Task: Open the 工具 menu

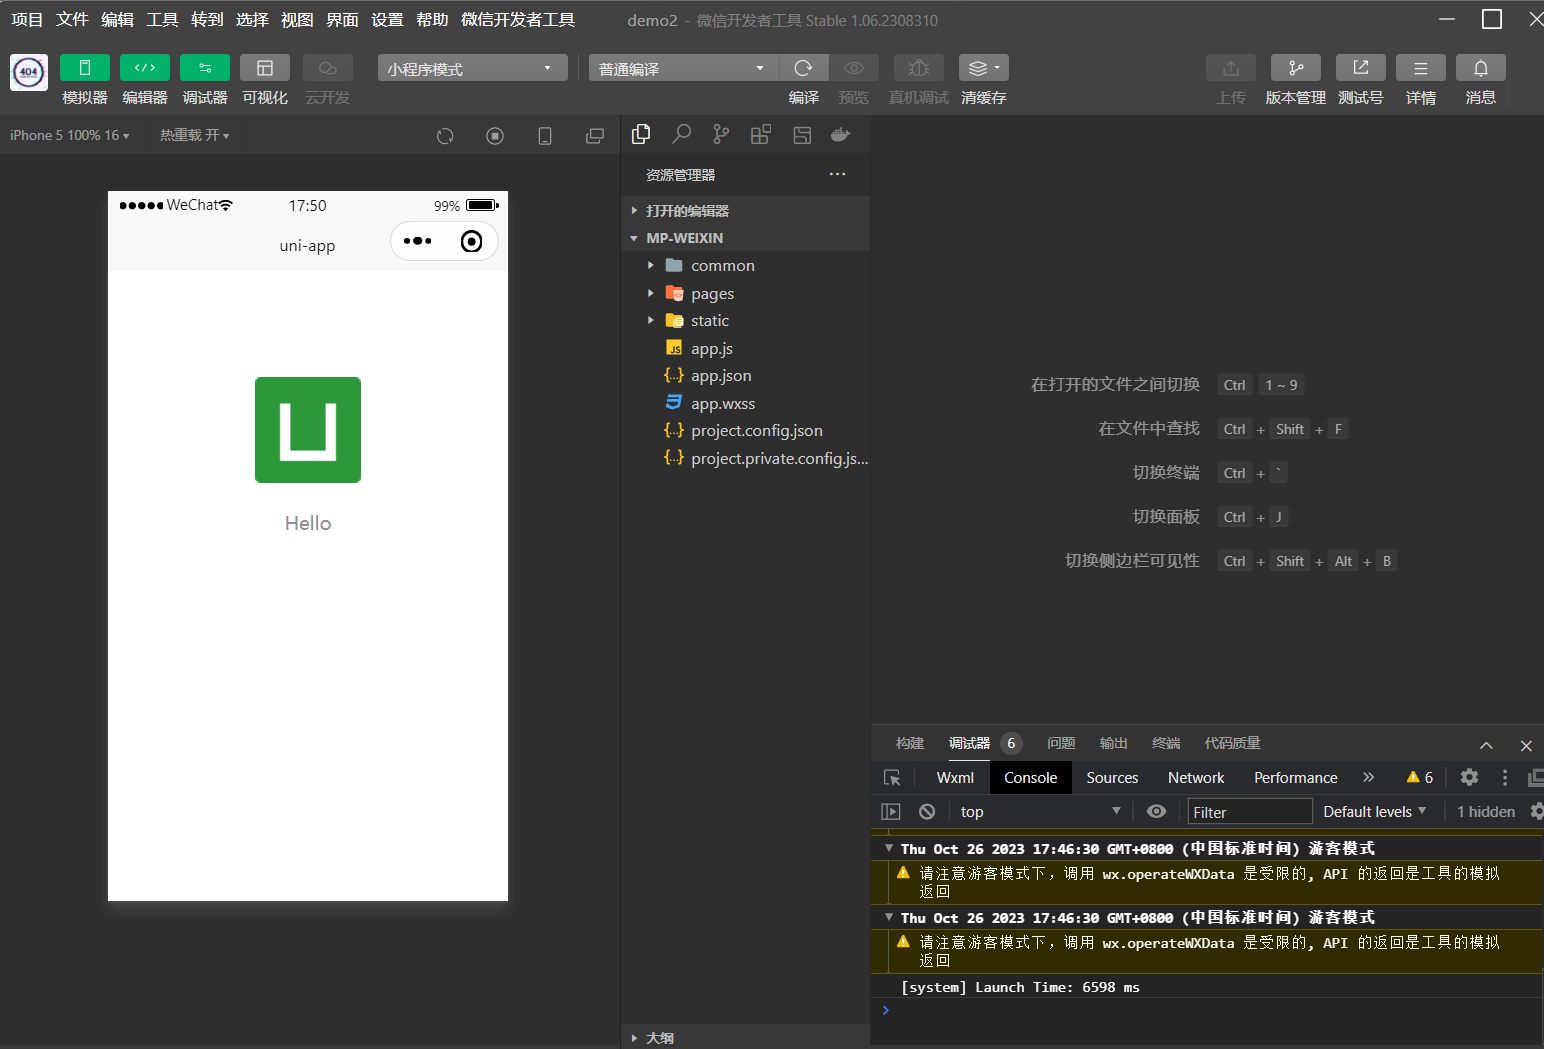Action: click(x=162, y=20)
